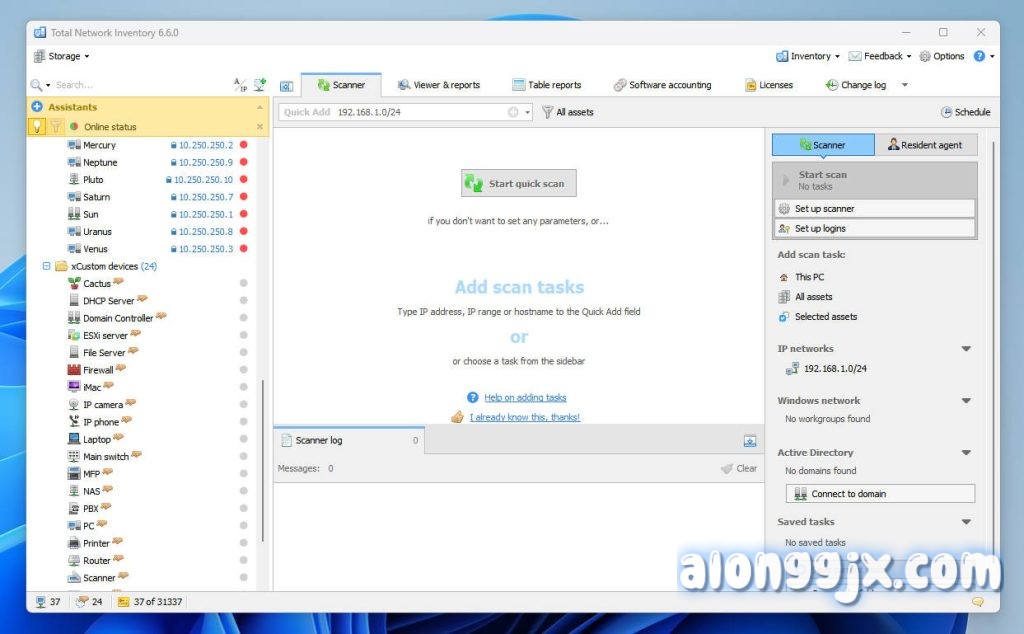The height and width of the screenshot is (634, 1024).
Task: Click the Quick Add address field
Action: click(x=420, y=113)
